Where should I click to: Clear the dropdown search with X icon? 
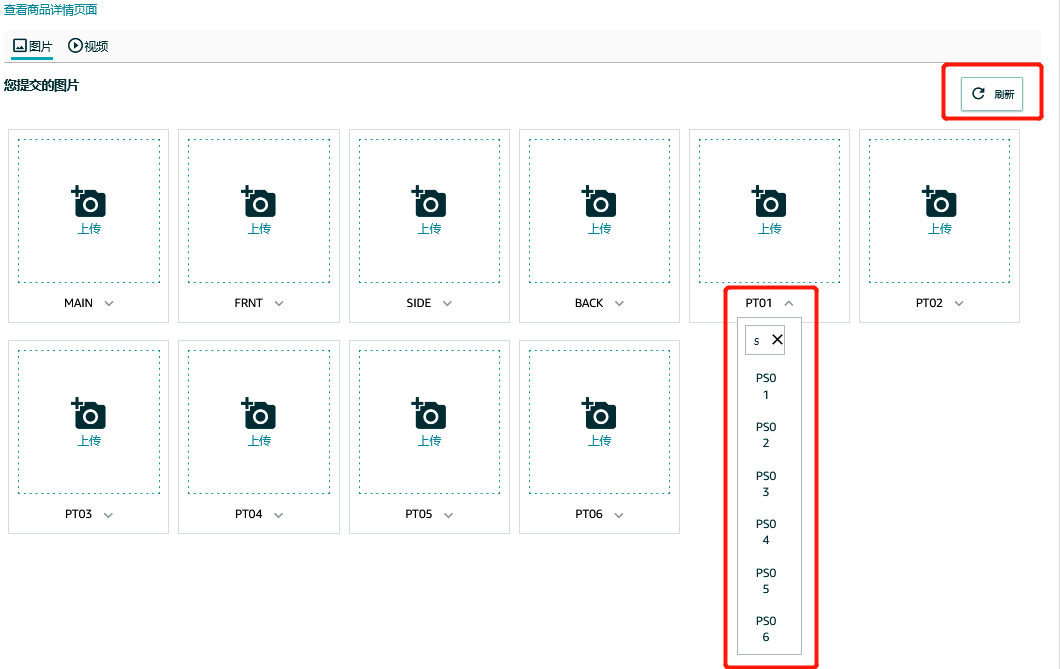pyautogui.click(x=777, y=340)
